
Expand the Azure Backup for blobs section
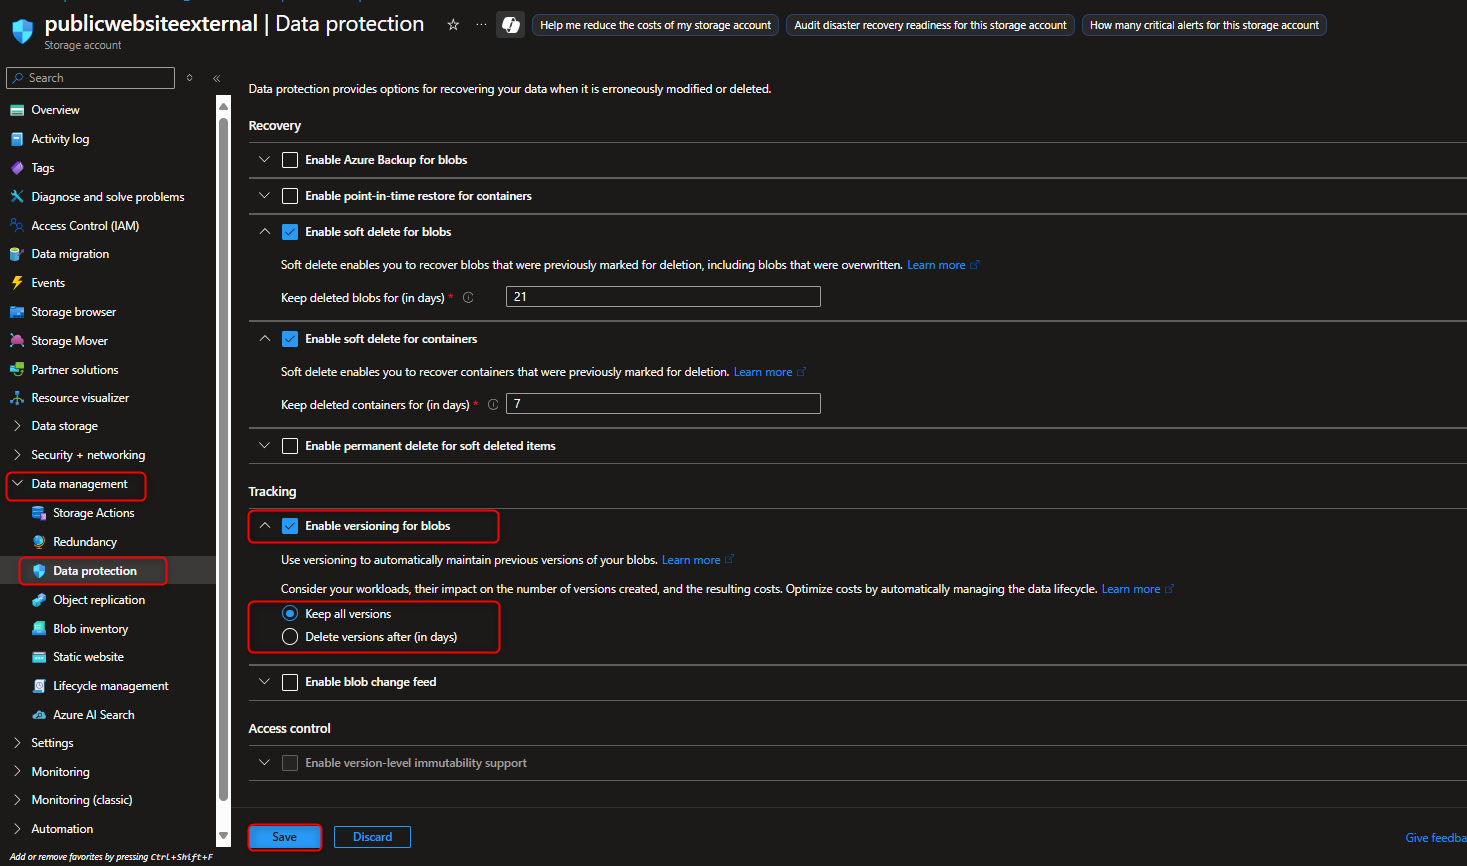pos(264,160)
